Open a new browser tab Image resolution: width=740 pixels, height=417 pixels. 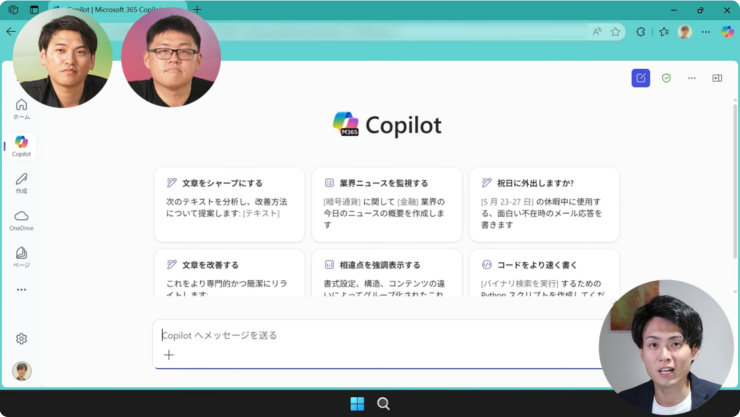(x=197, y=9)
